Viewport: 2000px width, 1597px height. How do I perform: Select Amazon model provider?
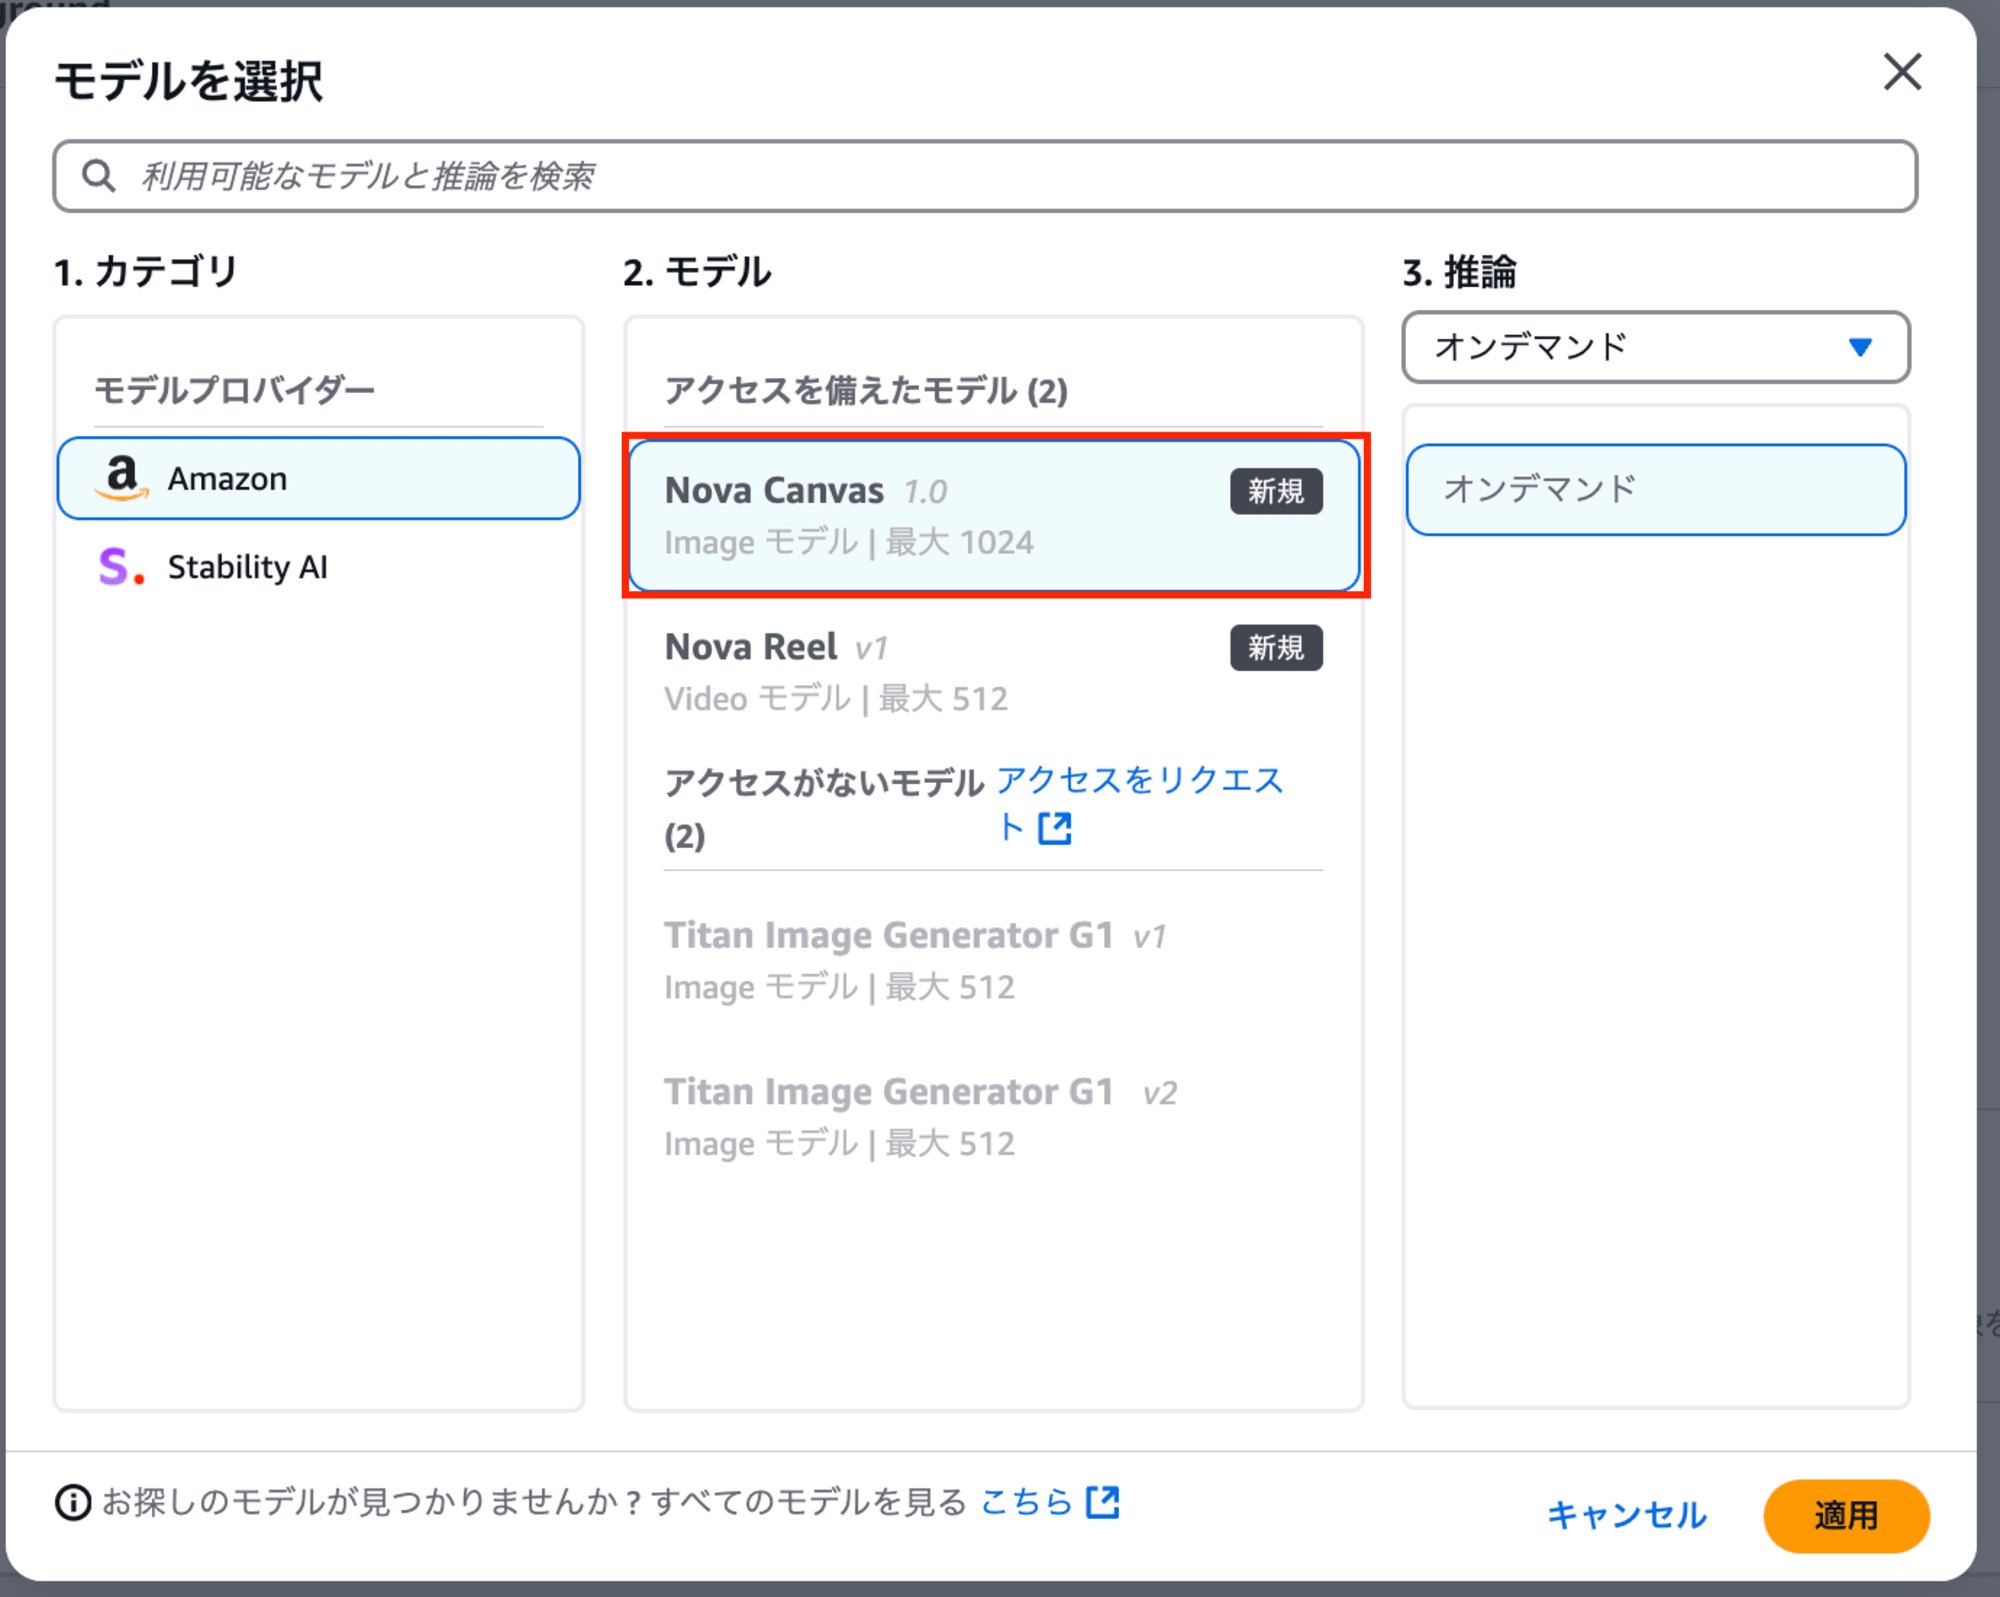point(319,478)
